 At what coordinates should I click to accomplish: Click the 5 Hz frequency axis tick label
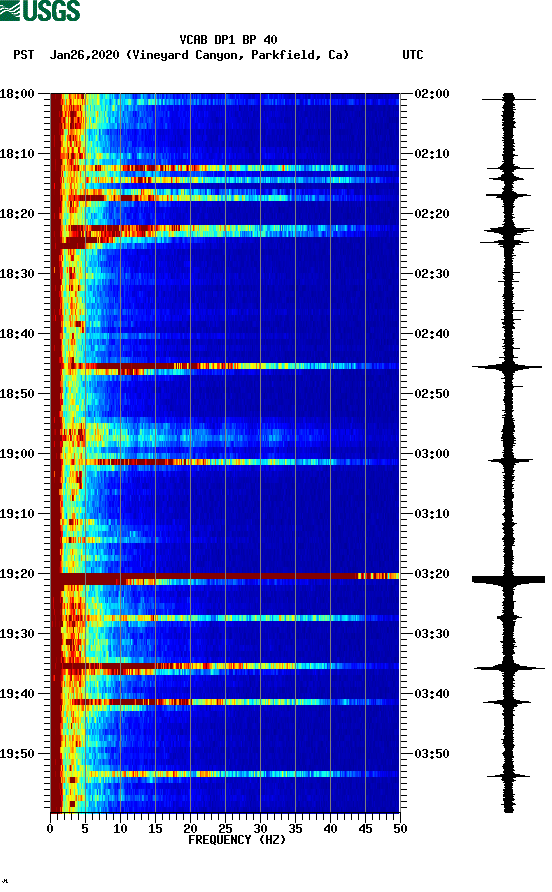pyautogui.click(x=85, y=829)
